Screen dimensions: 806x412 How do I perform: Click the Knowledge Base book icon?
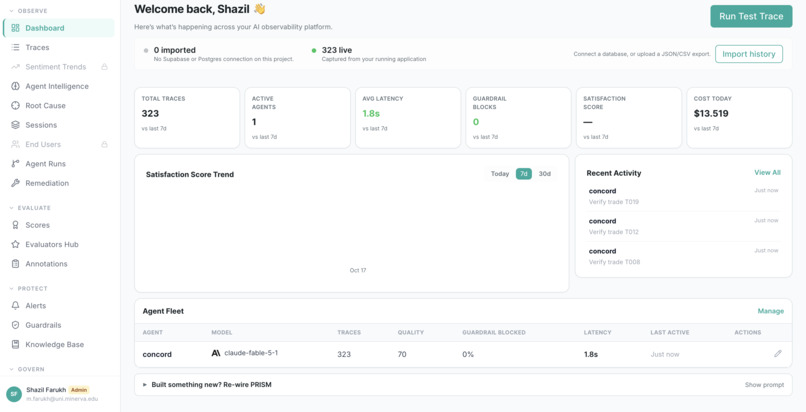coord(15,344)
